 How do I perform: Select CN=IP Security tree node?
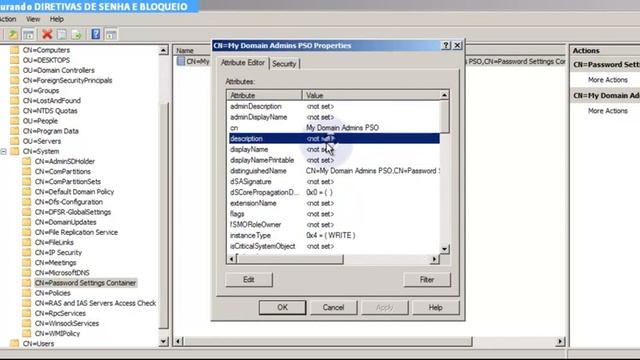point(58,253)
